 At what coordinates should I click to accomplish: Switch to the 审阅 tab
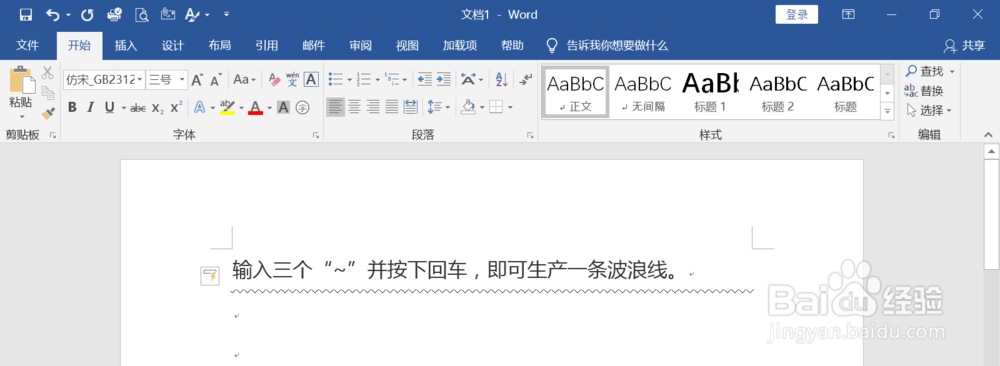click(360, 45)
